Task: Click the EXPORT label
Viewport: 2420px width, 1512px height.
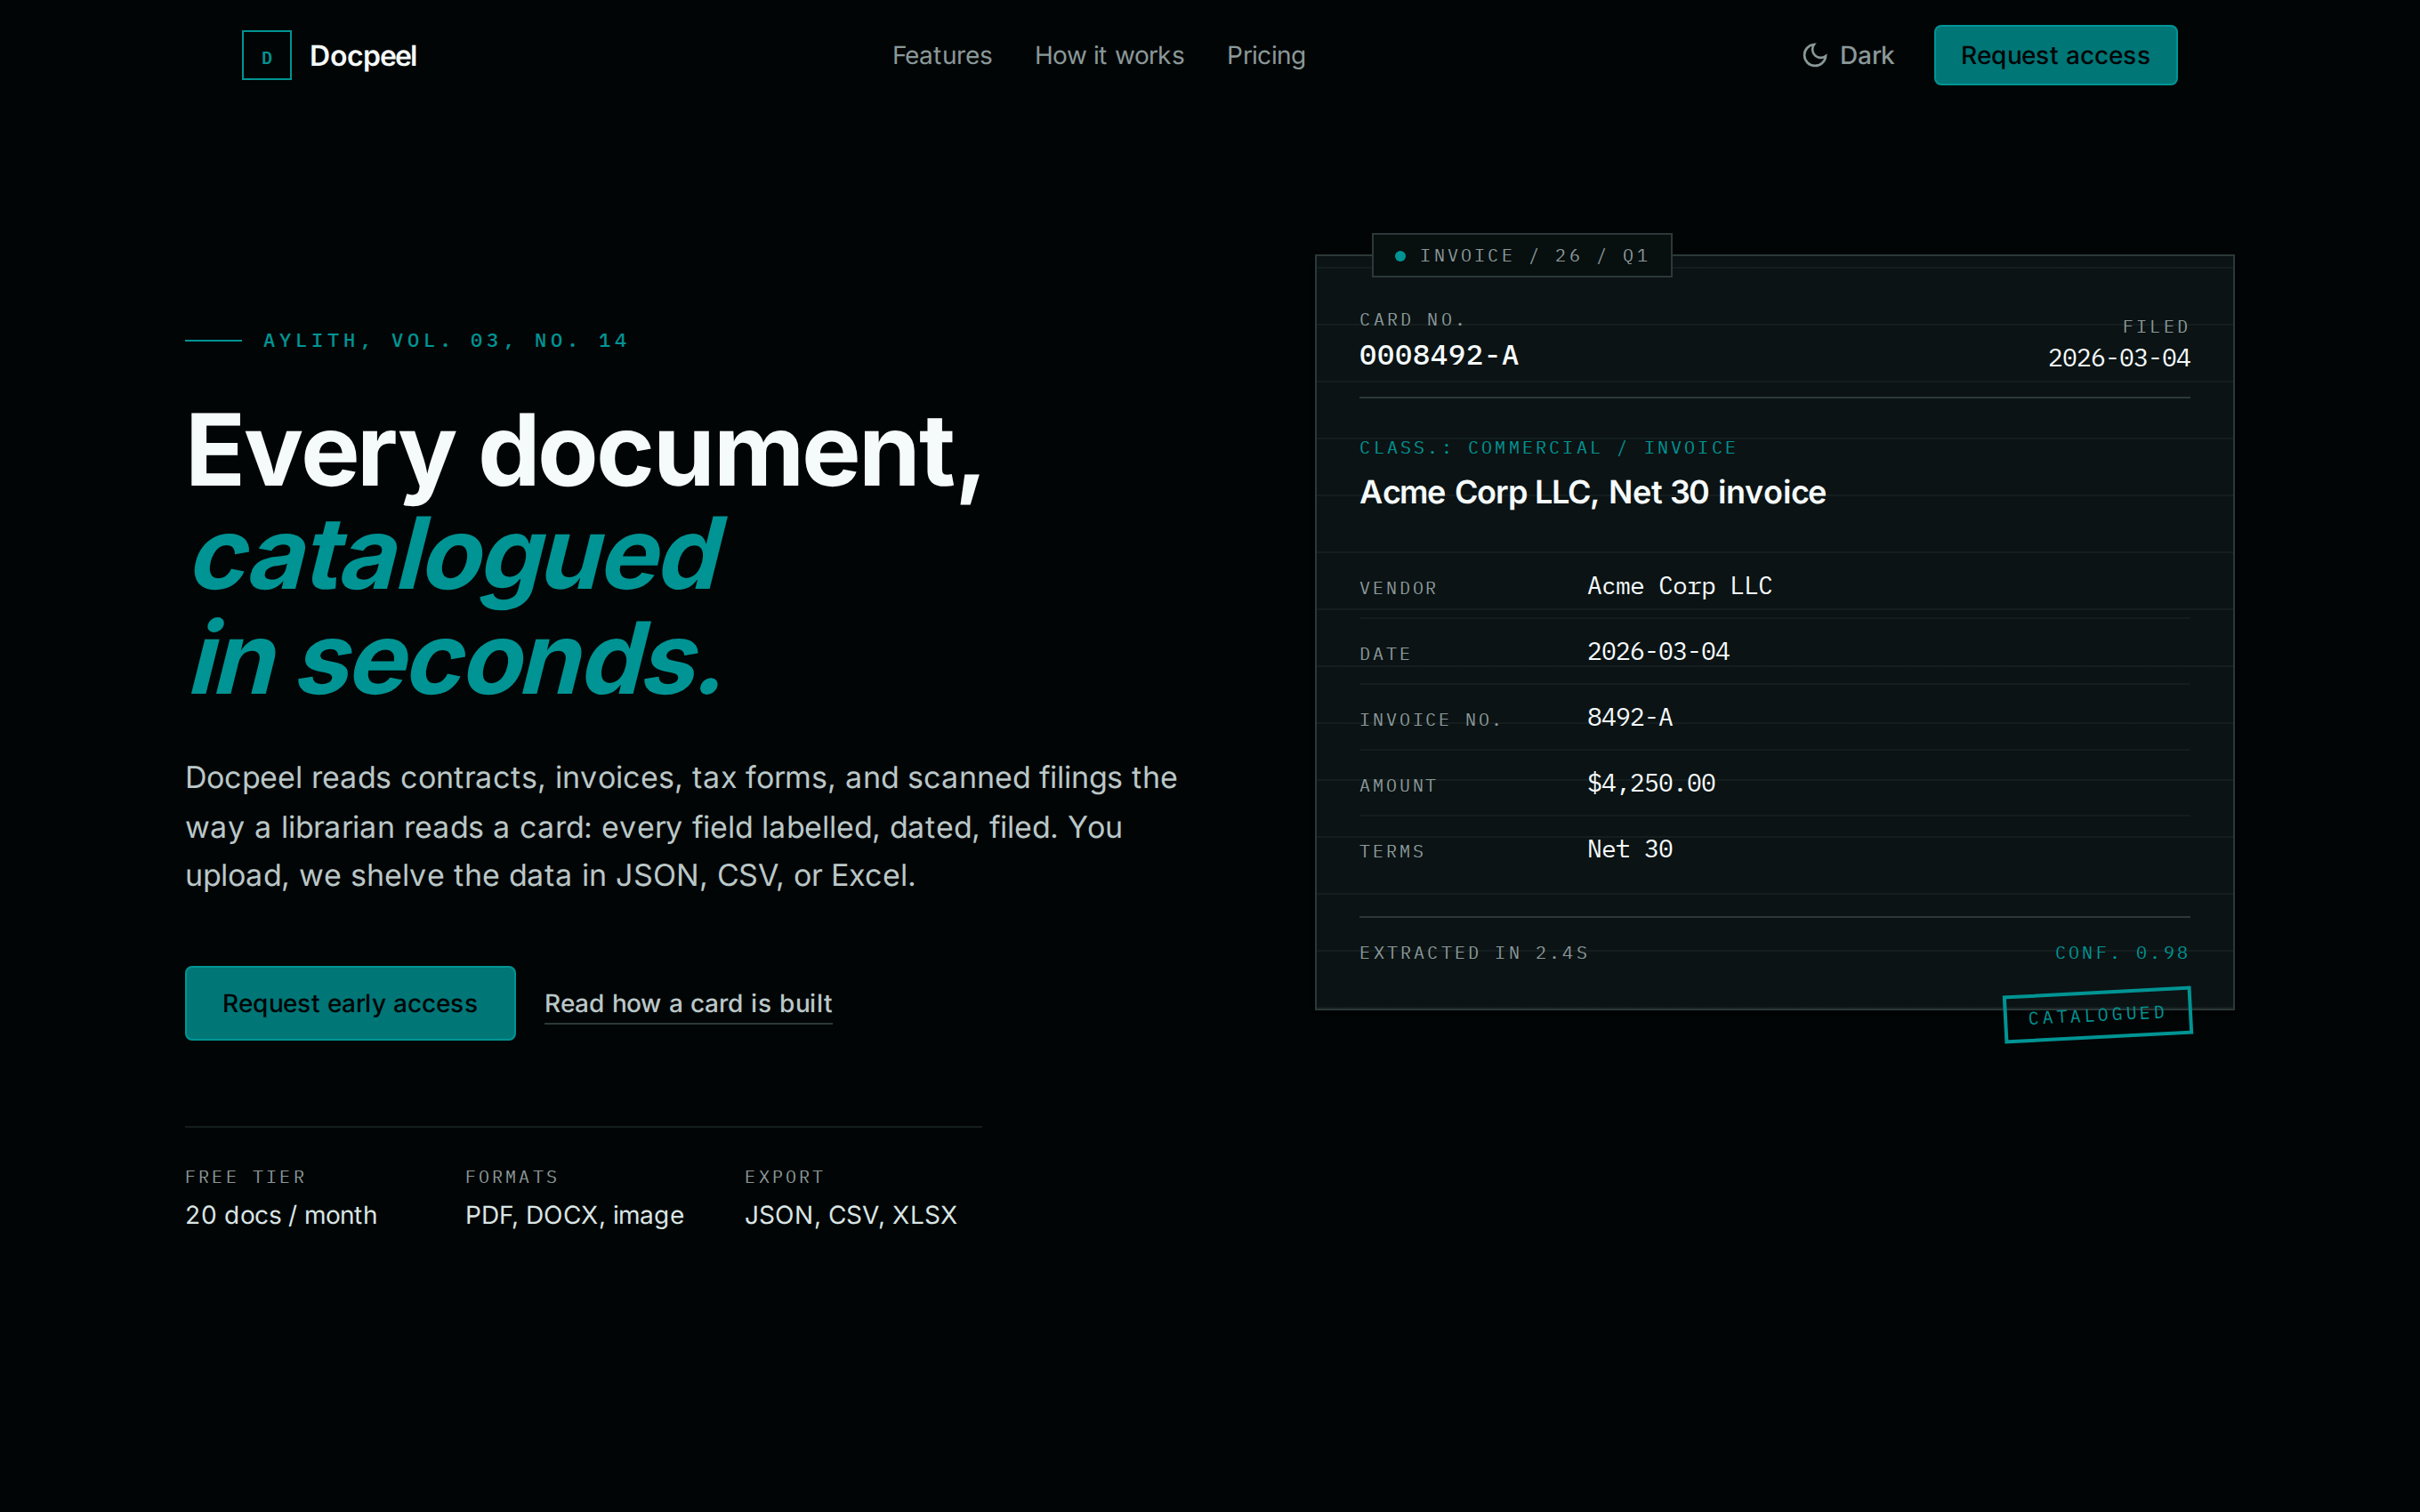Action: (x=784, y=1177)
